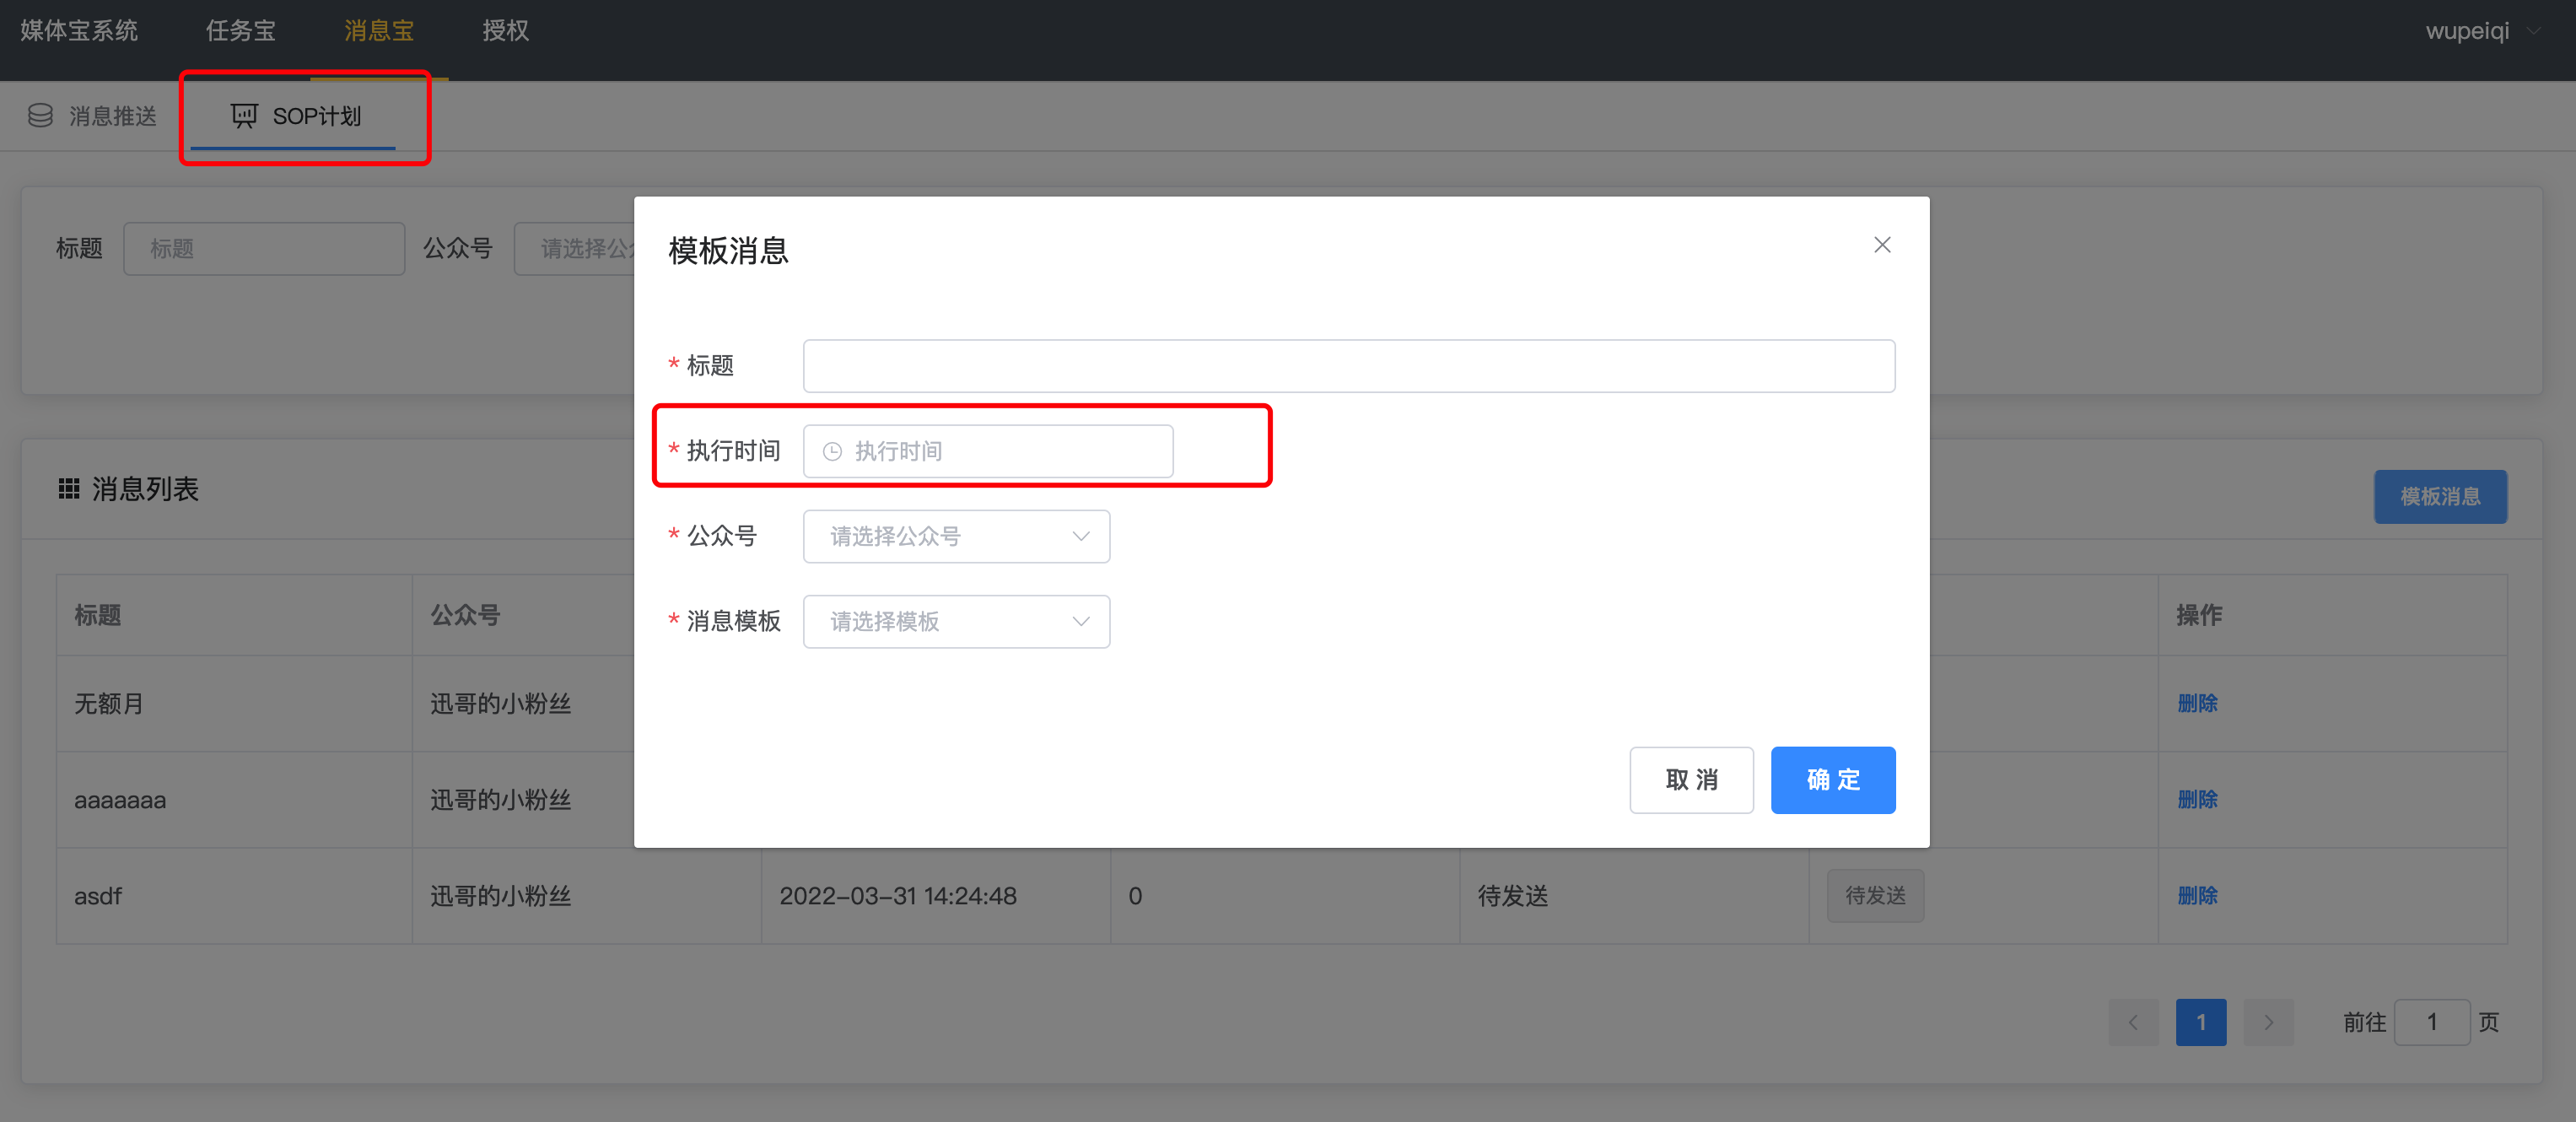Go to previous page arrow in pagination

2132,1022
